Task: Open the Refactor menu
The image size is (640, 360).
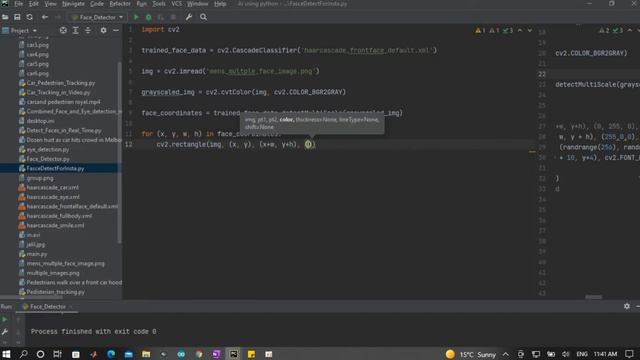Action: point(120,4)
